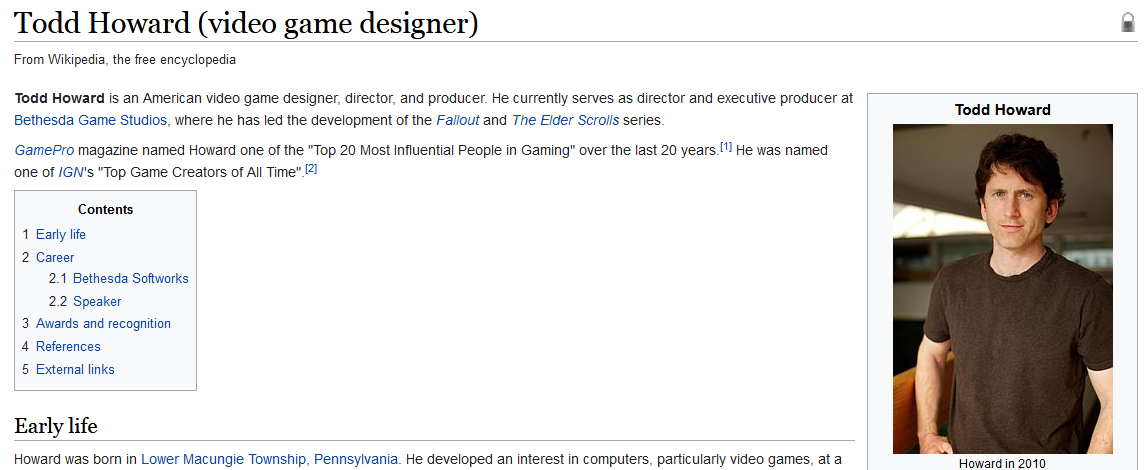
Task: Navigate to Speaker subsection in contents
Action: pos(97,301)
